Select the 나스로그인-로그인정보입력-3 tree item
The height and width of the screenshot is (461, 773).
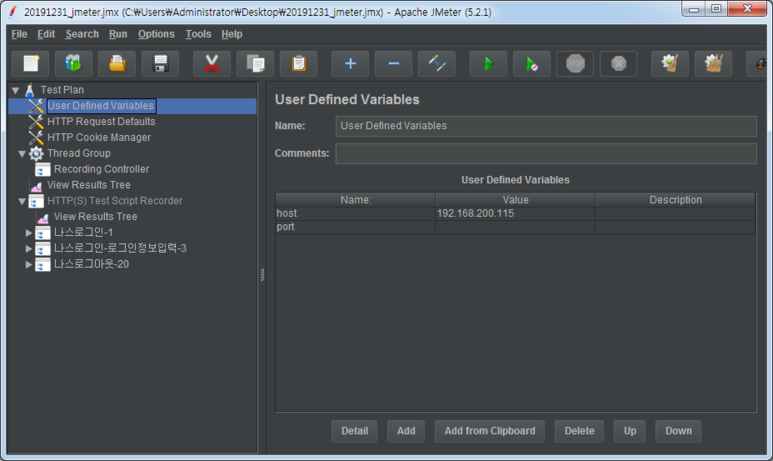[120, 248]
